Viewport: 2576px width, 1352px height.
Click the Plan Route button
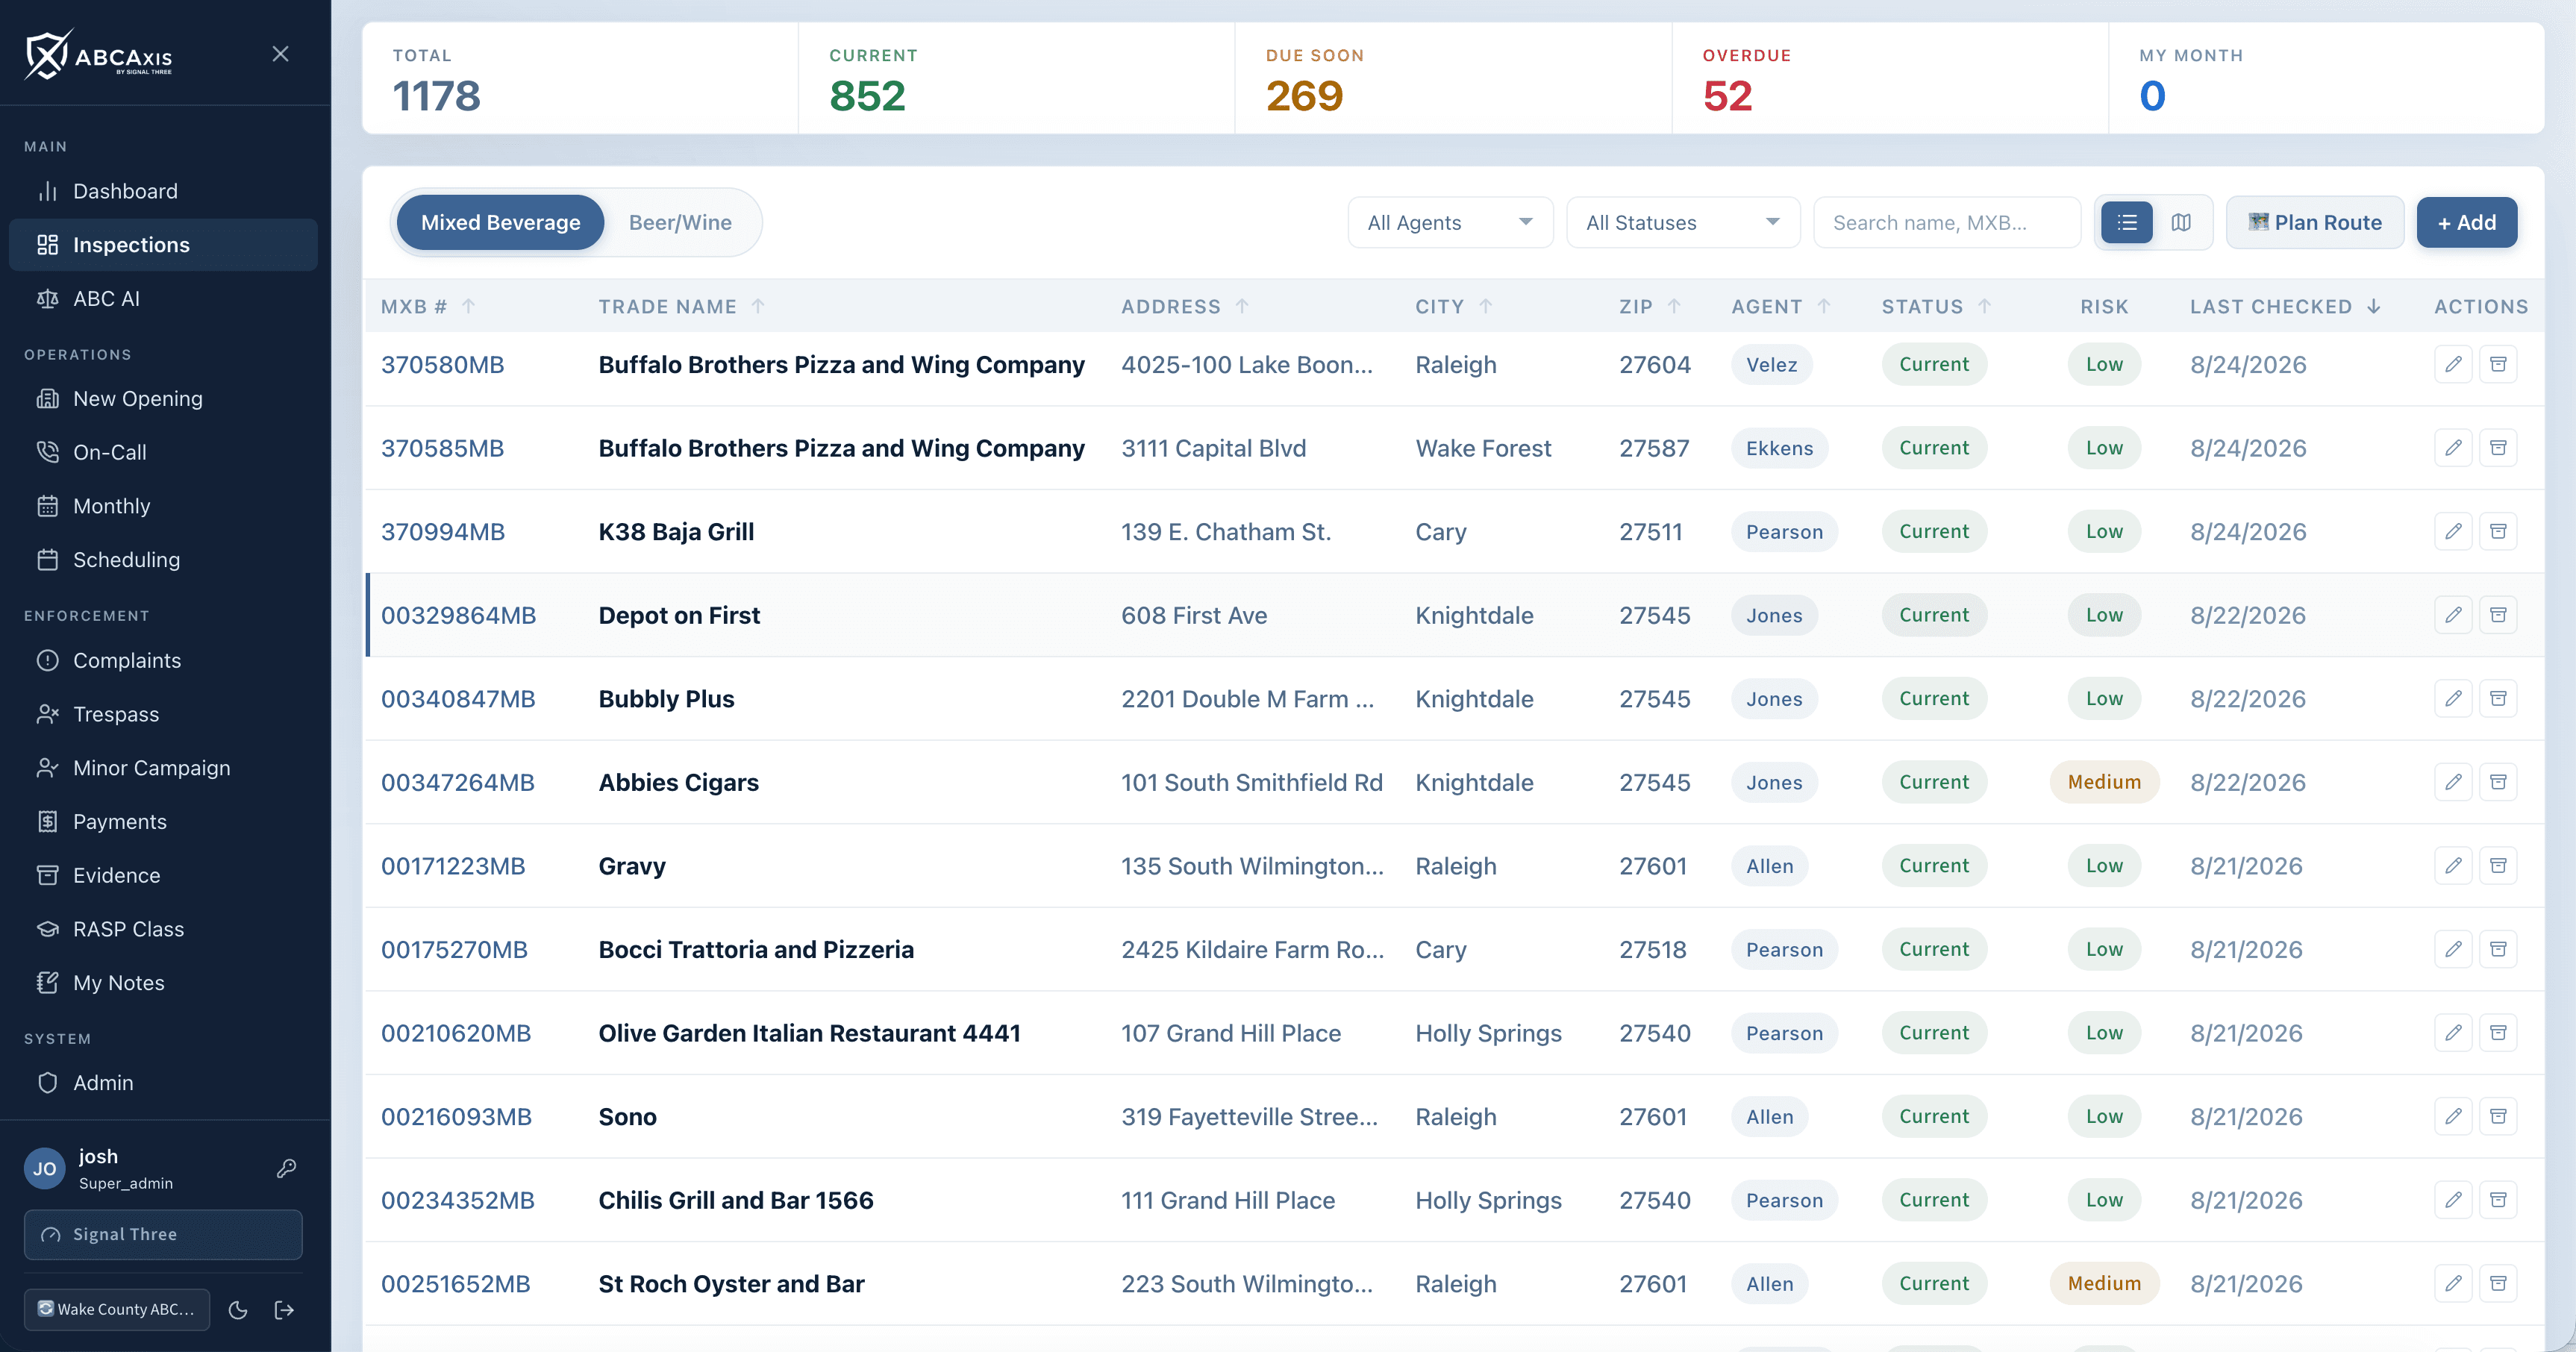[x=2315, y=222]
